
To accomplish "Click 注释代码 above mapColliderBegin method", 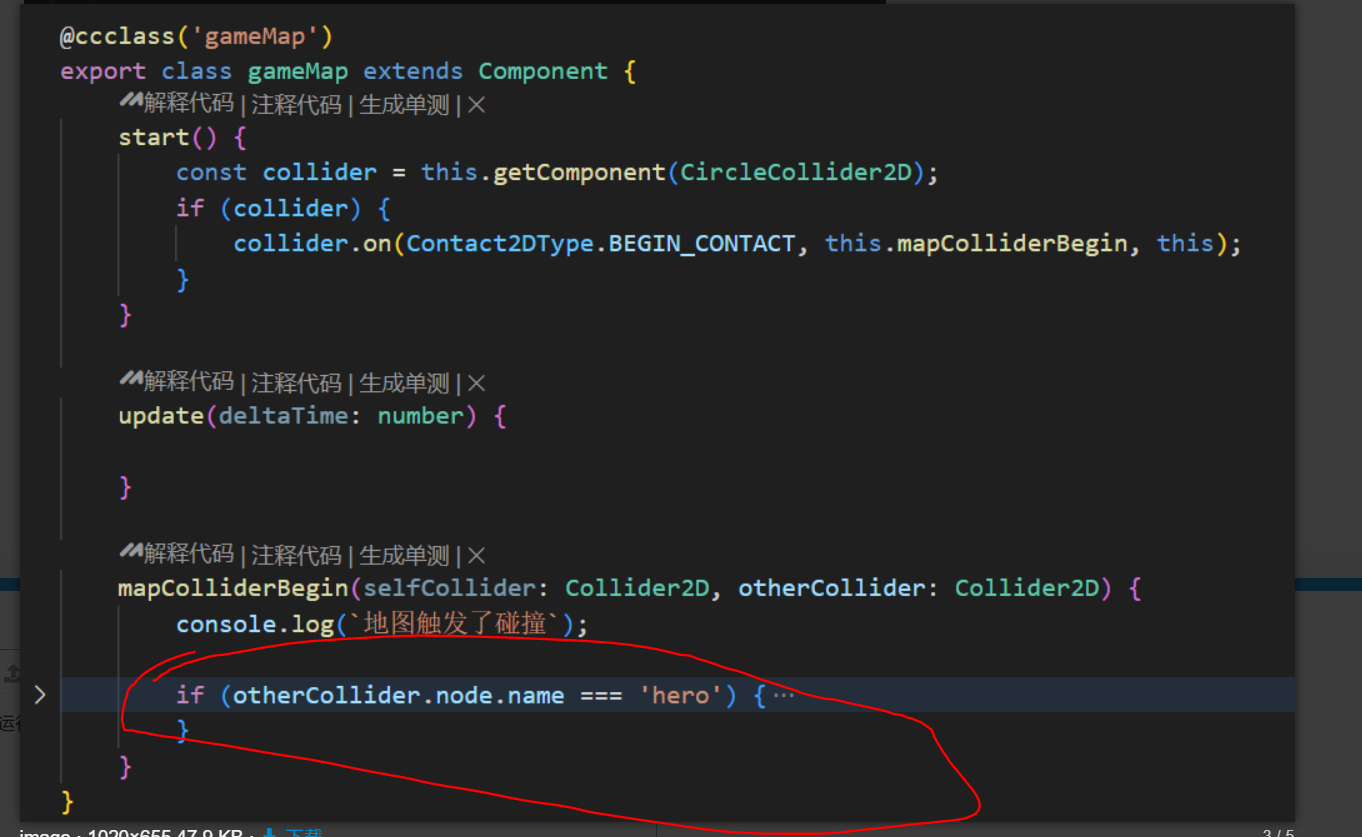I will 296,554.
